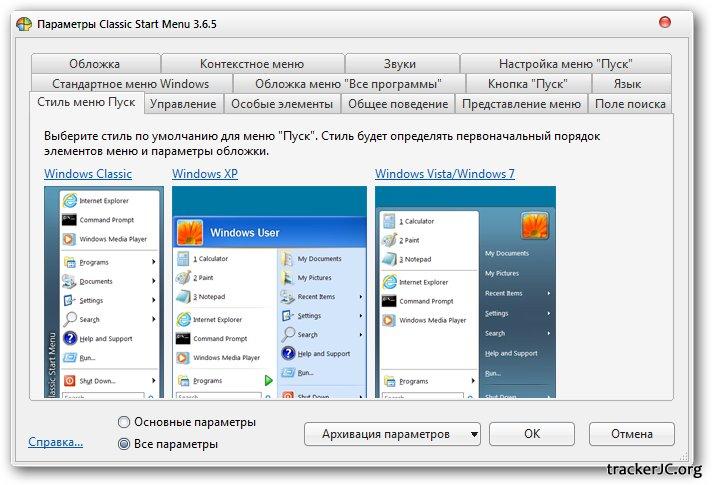Click the Classic Start Menu title bar icon

23,24
